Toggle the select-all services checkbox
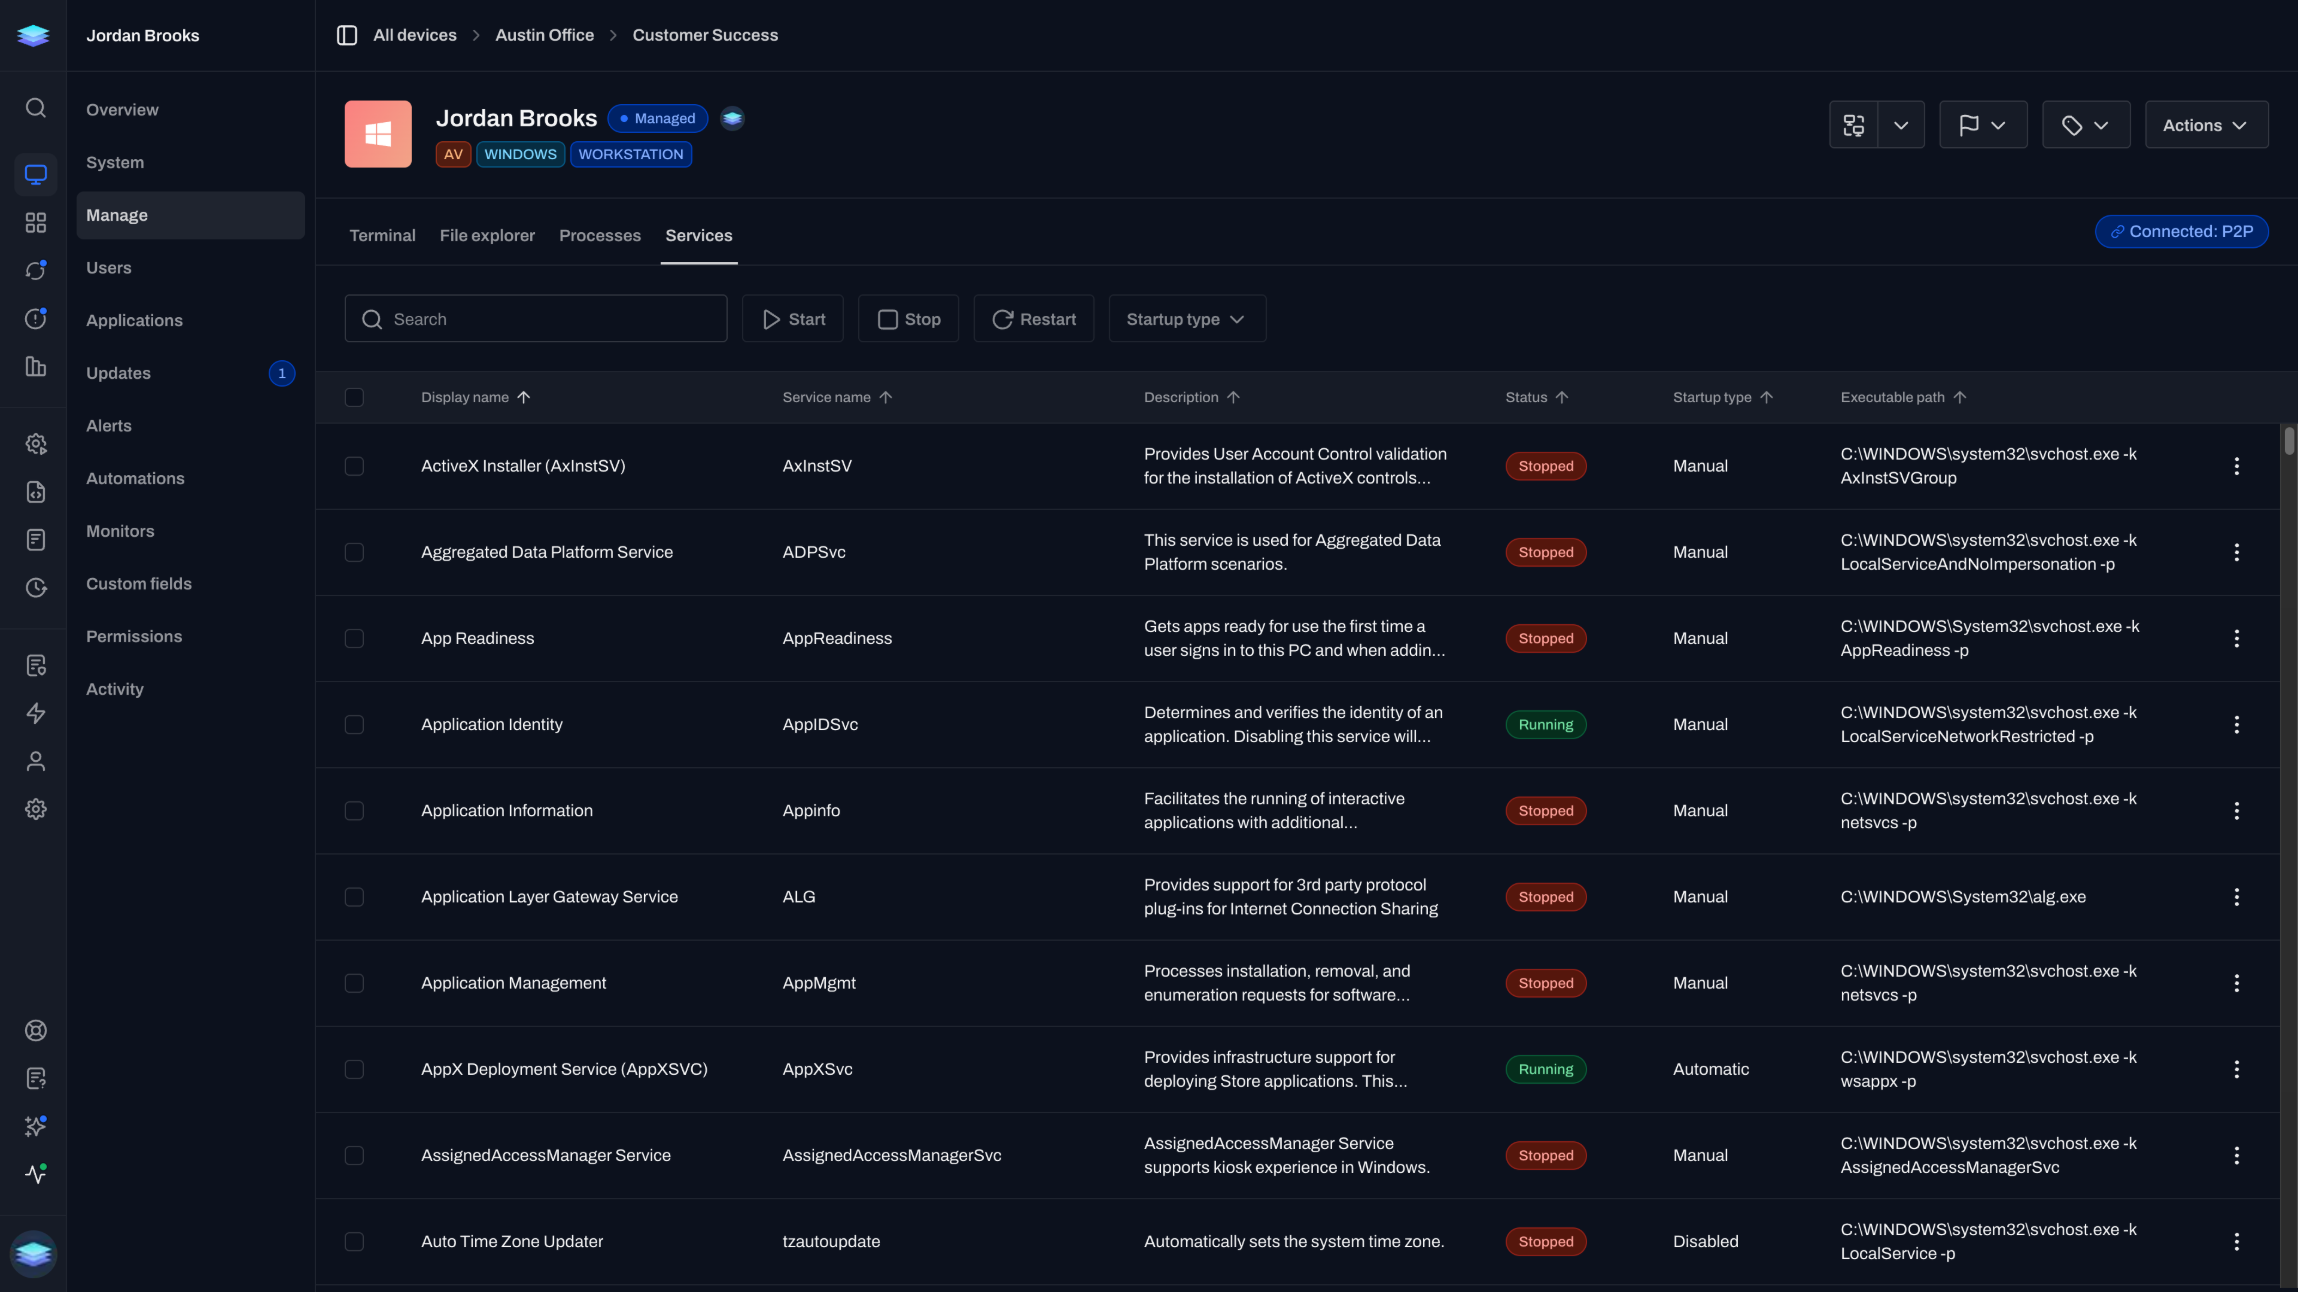The height and width of the screenshot is (1292, 2298). [354, 397]
